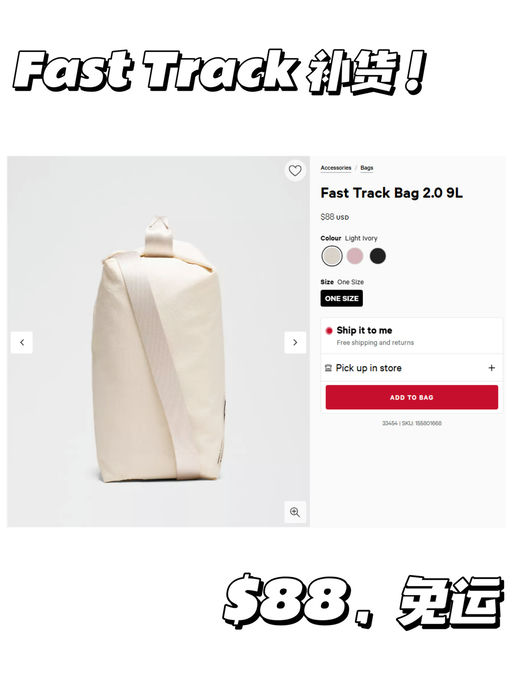Click the Pick up in store label
This screenshot has width=512, height=683.
point(369,368)
